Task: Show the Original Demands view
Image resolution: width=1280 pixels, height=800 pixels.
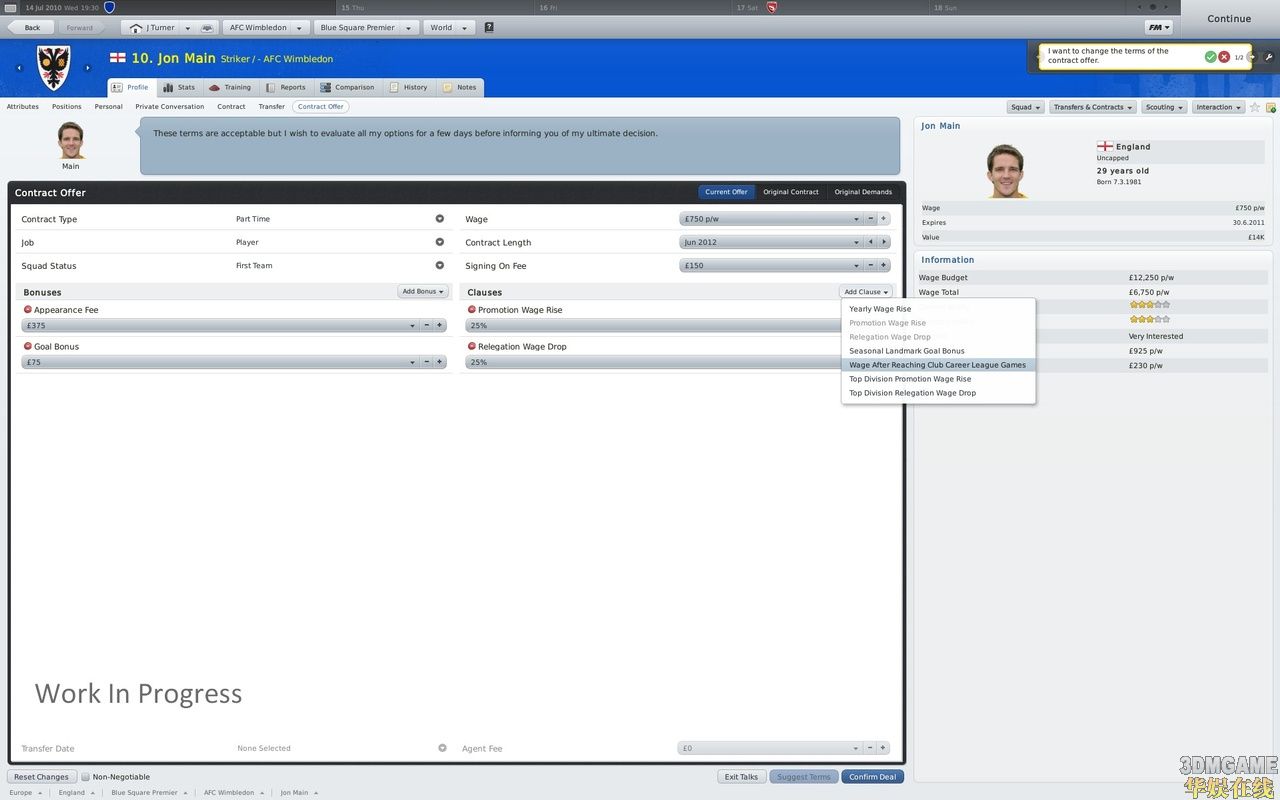Action: tap(863, 192)
